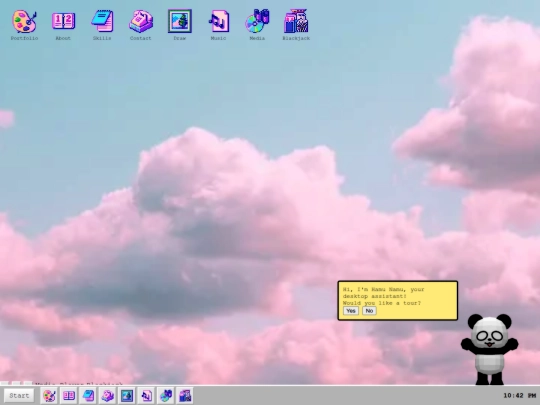Click the notepad taskbar icon
The height and width of the screenshot is (405, 540).
click(88, 396)
